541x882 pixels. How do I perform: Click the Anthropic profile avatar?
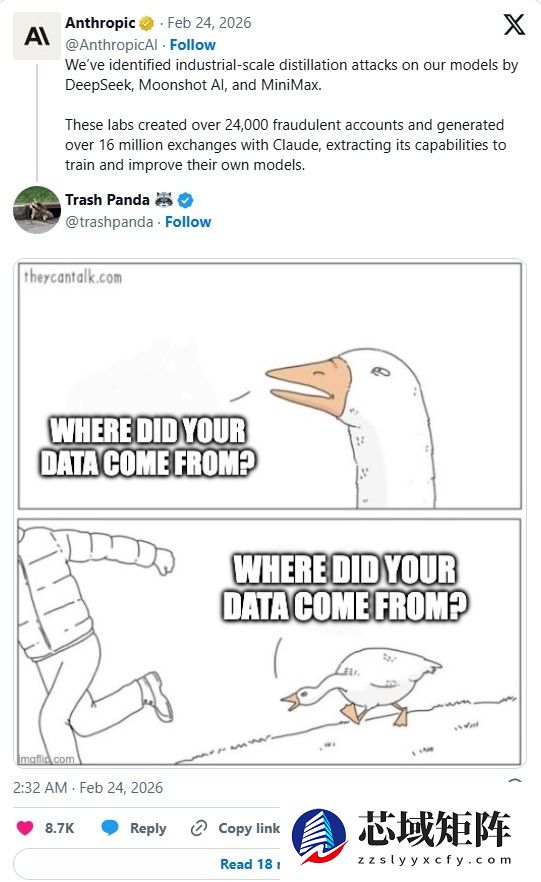[37, 37]
